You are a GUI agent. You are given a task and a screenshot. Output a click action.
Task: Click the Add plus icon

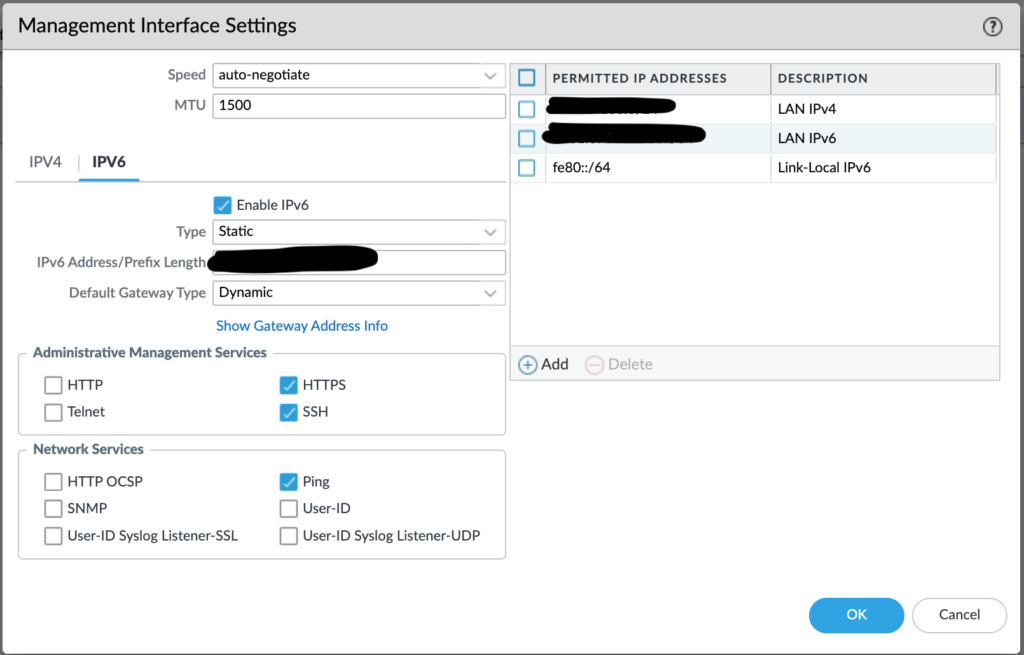tap(527, 365)
